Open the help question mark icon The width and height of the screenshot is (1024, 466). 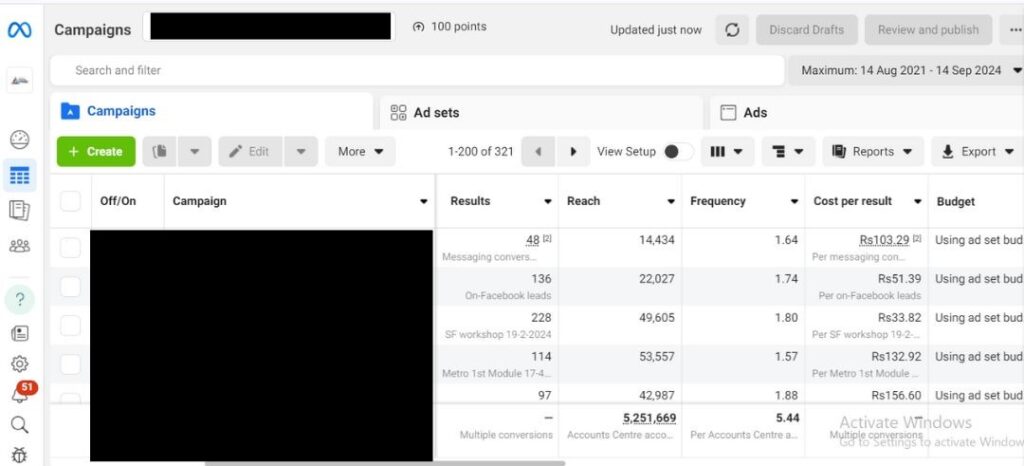coord(19,300)
